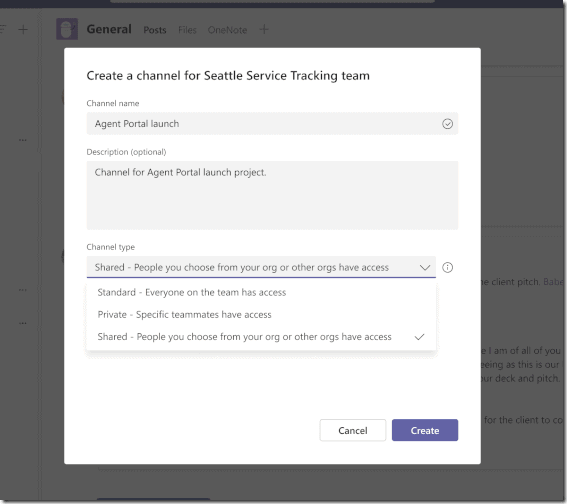The image size is (567, 504).
Task: Switch to the Posts tab
Action: (155, 30)
